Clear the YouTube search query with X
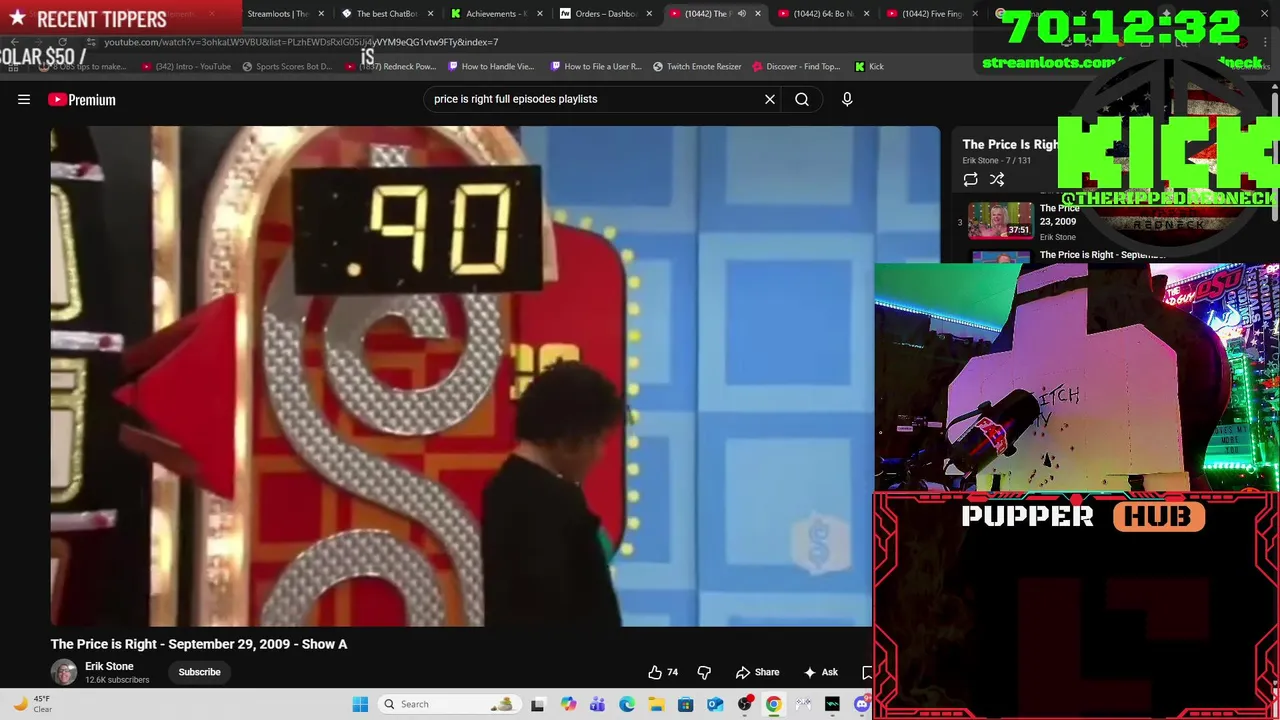Viewport: 1280px width, 720px height. (770, 99)
